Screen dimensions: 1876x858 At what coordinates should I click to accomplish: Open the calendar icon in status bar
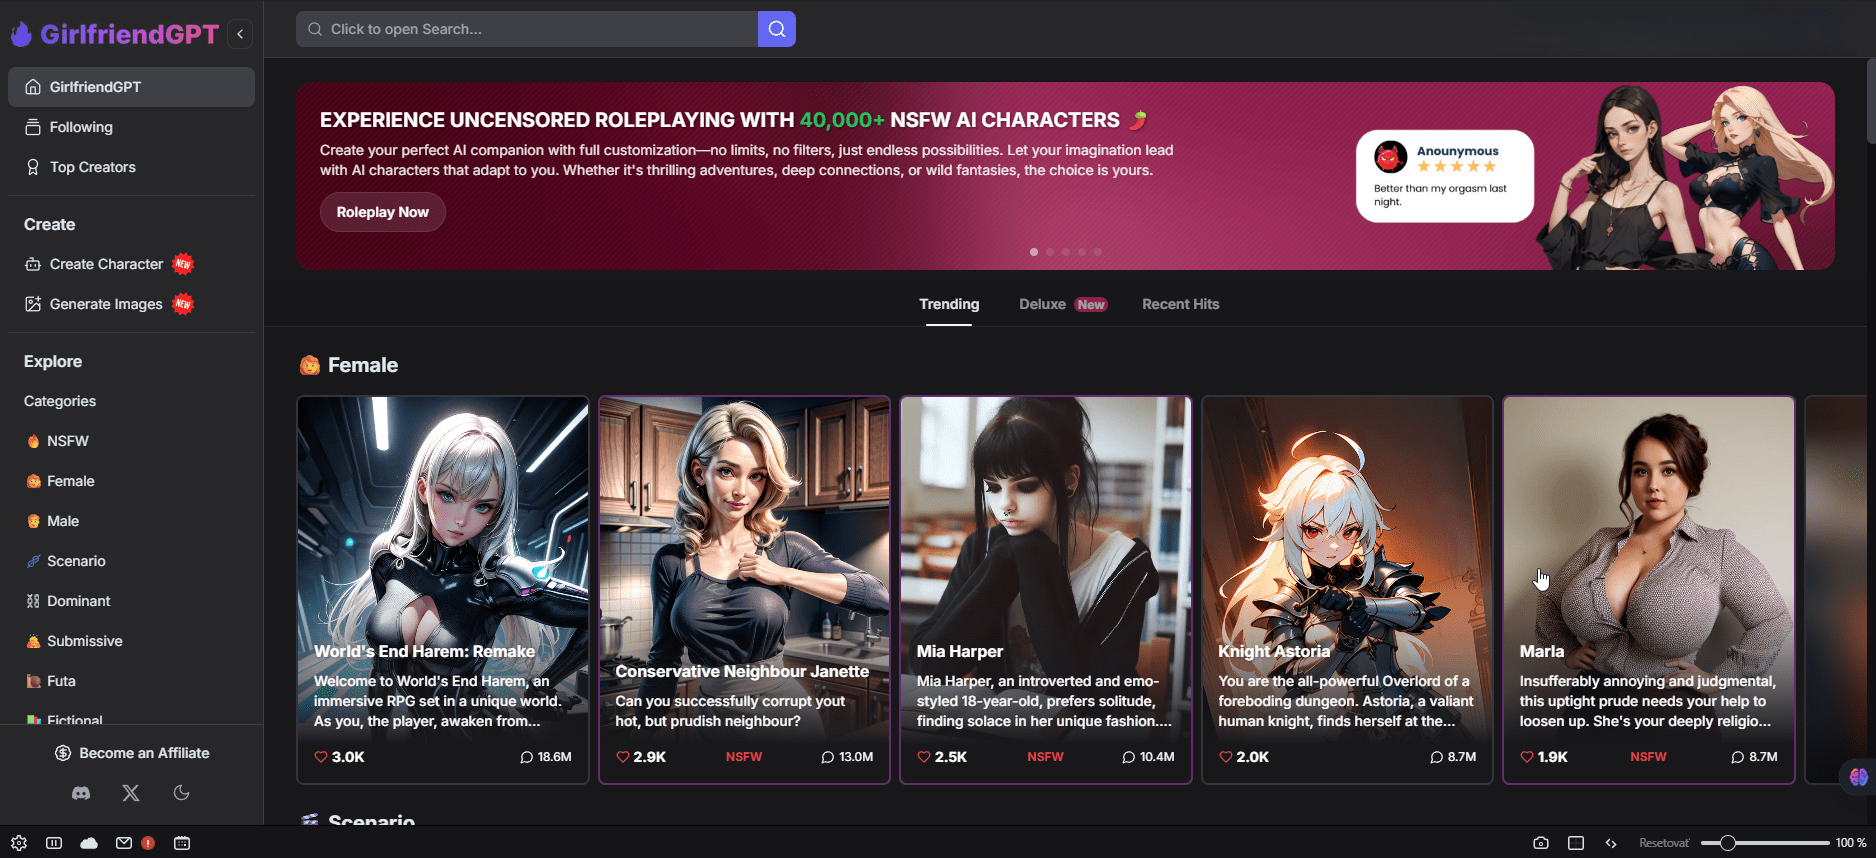pyautogui.click(x=182, y=843)
